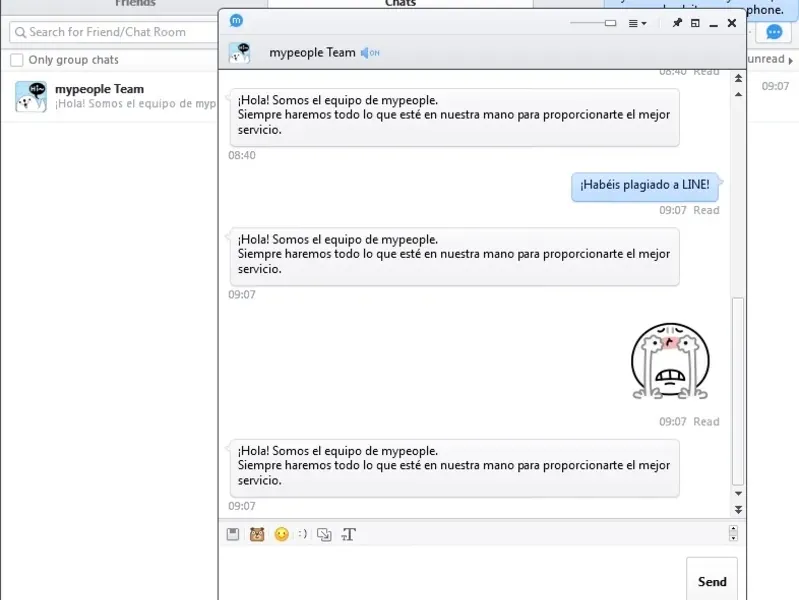Click chat scrollbar thumb

[738, 390]
